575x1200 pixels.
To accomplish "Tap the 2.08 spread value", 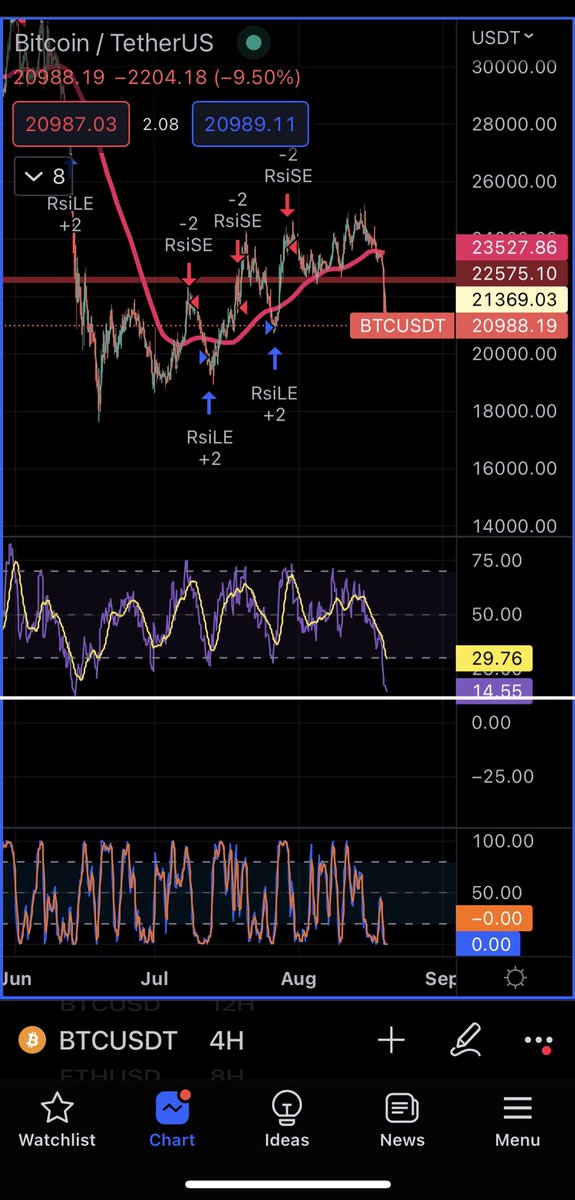I will (160, 125).
